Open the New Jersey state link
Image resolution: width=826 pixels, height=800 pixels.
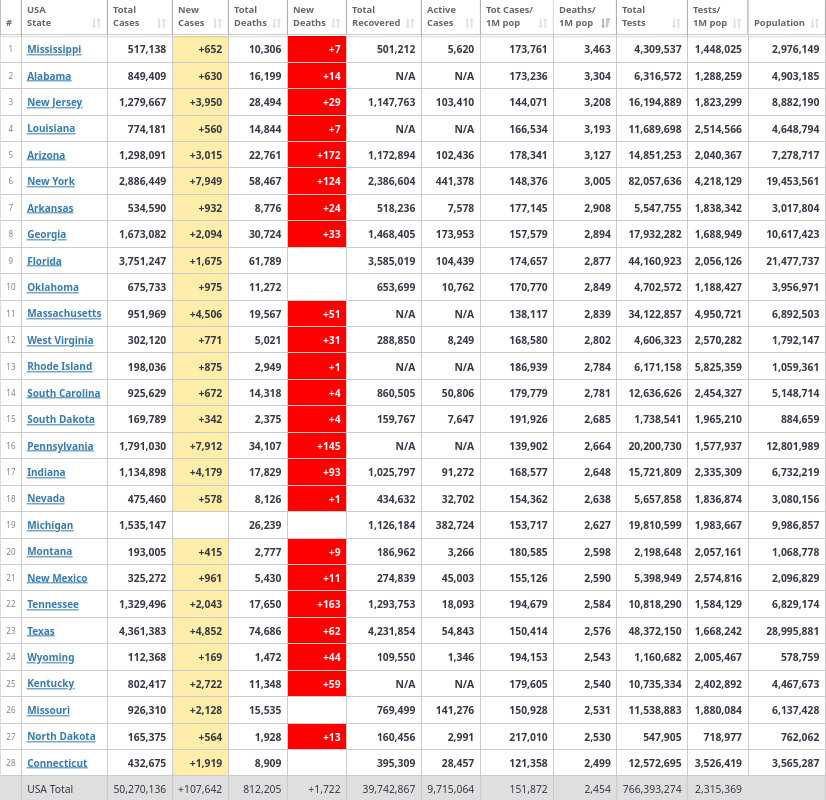pyautogui.click(x=54, y=102)
